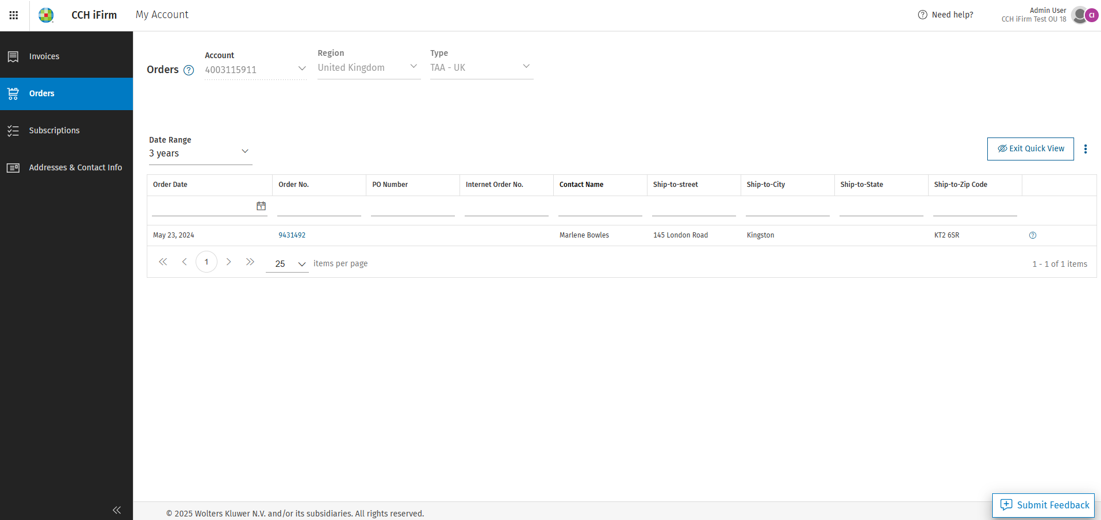Image resolution: width=1101 pixels, height=520 pixels.
Task: Click the Admin User avatar
Action: pyautogui.click(x=1084, y=15)
